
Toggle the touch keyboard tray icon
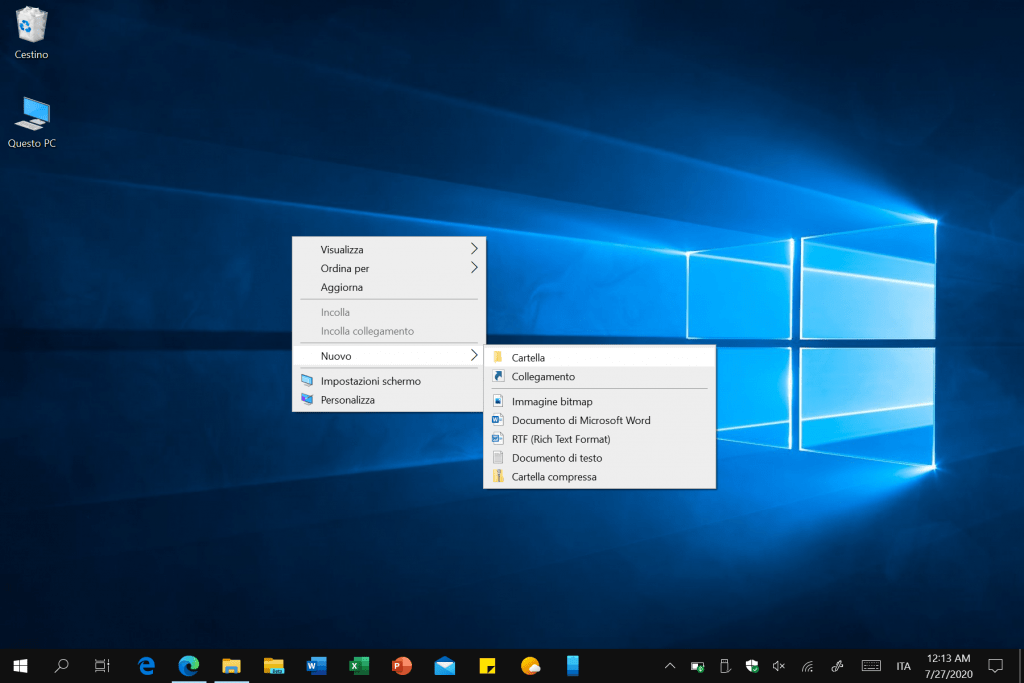[871, 665]
